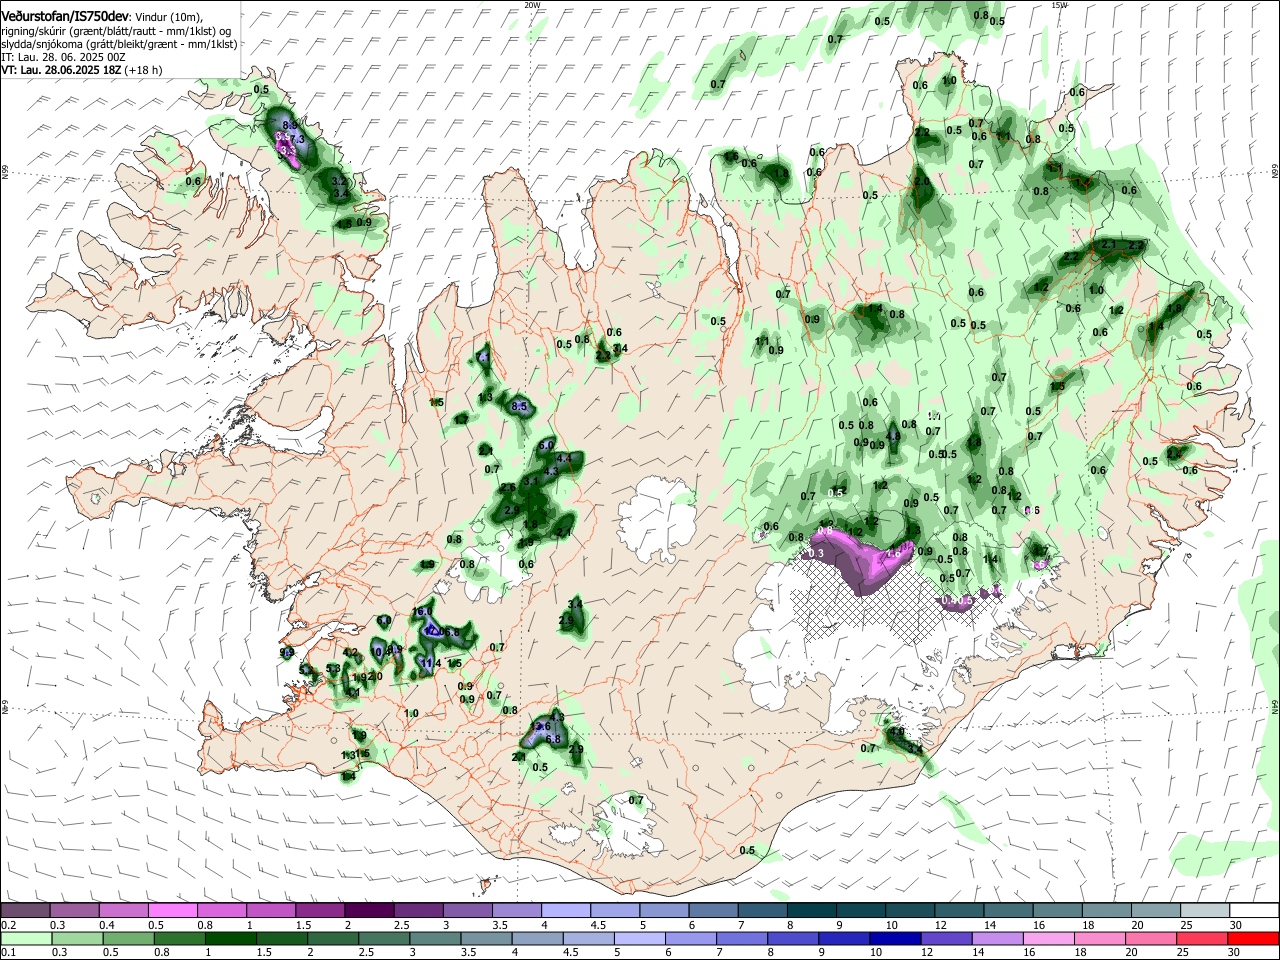This screenshot has width=1280, height=960.
Task: Select the dusky mauve 0.2 snow legend swatch
Action: tap(25, 910)
